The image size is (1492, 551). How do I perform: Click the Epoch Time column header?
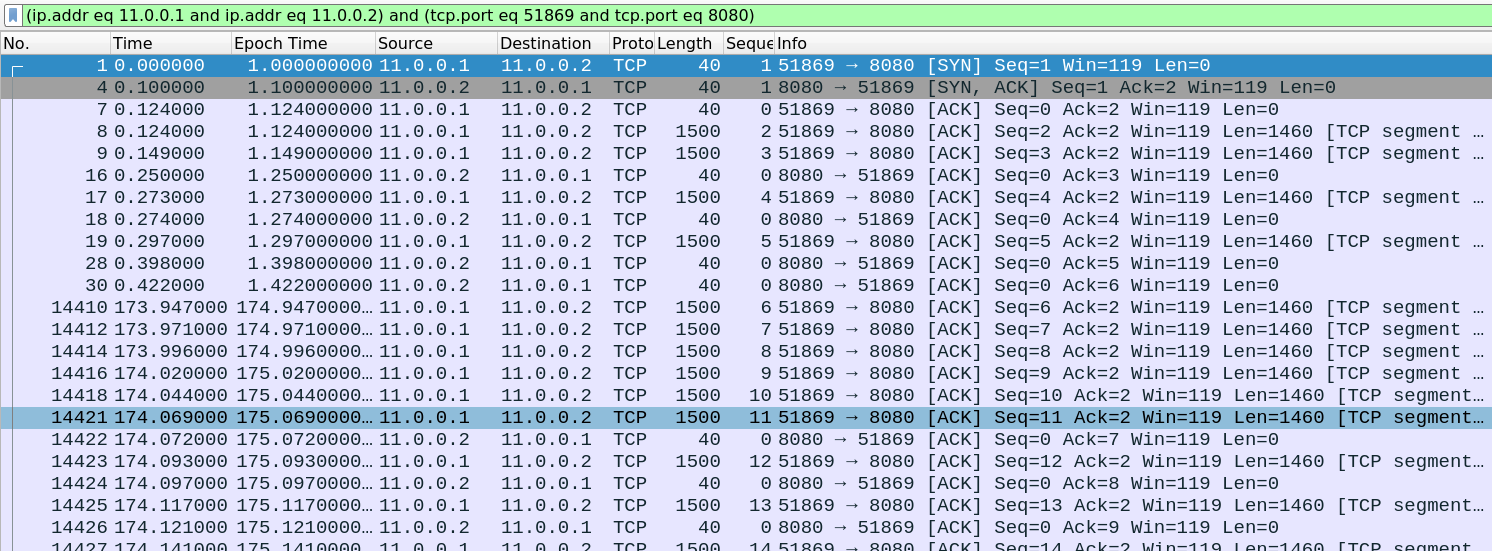click(303, 43)
